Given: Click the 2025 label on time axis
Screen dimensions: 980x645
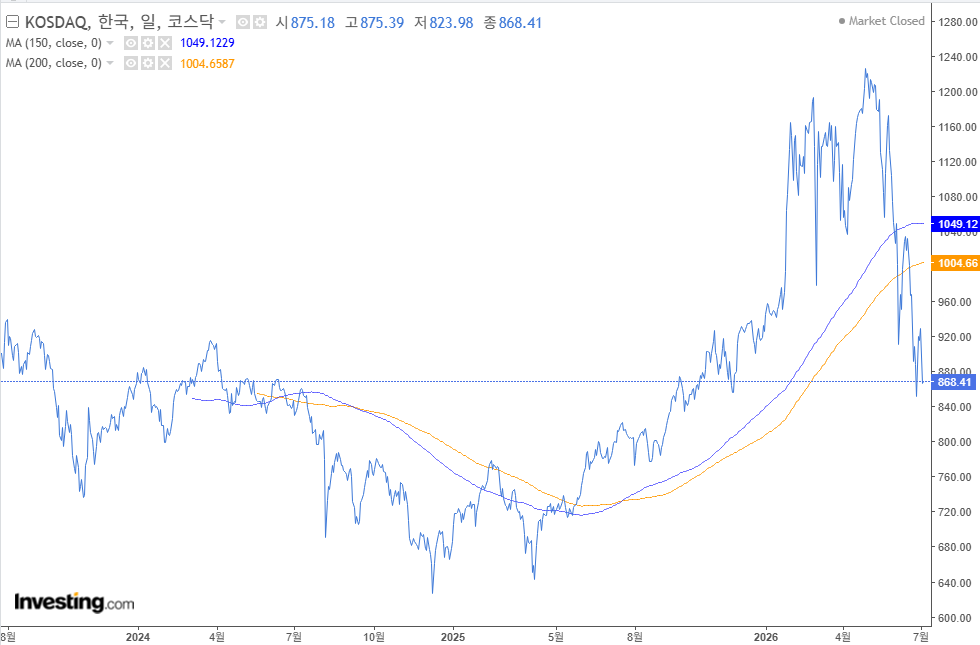Looking at the screenshot, I should (452, 637).
